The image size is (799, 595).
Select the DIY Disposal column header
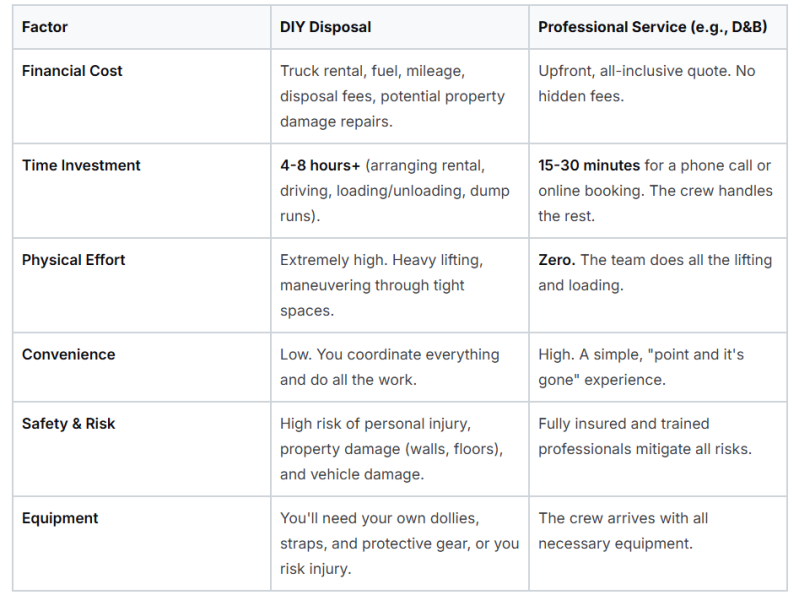[x=325, y=27]
